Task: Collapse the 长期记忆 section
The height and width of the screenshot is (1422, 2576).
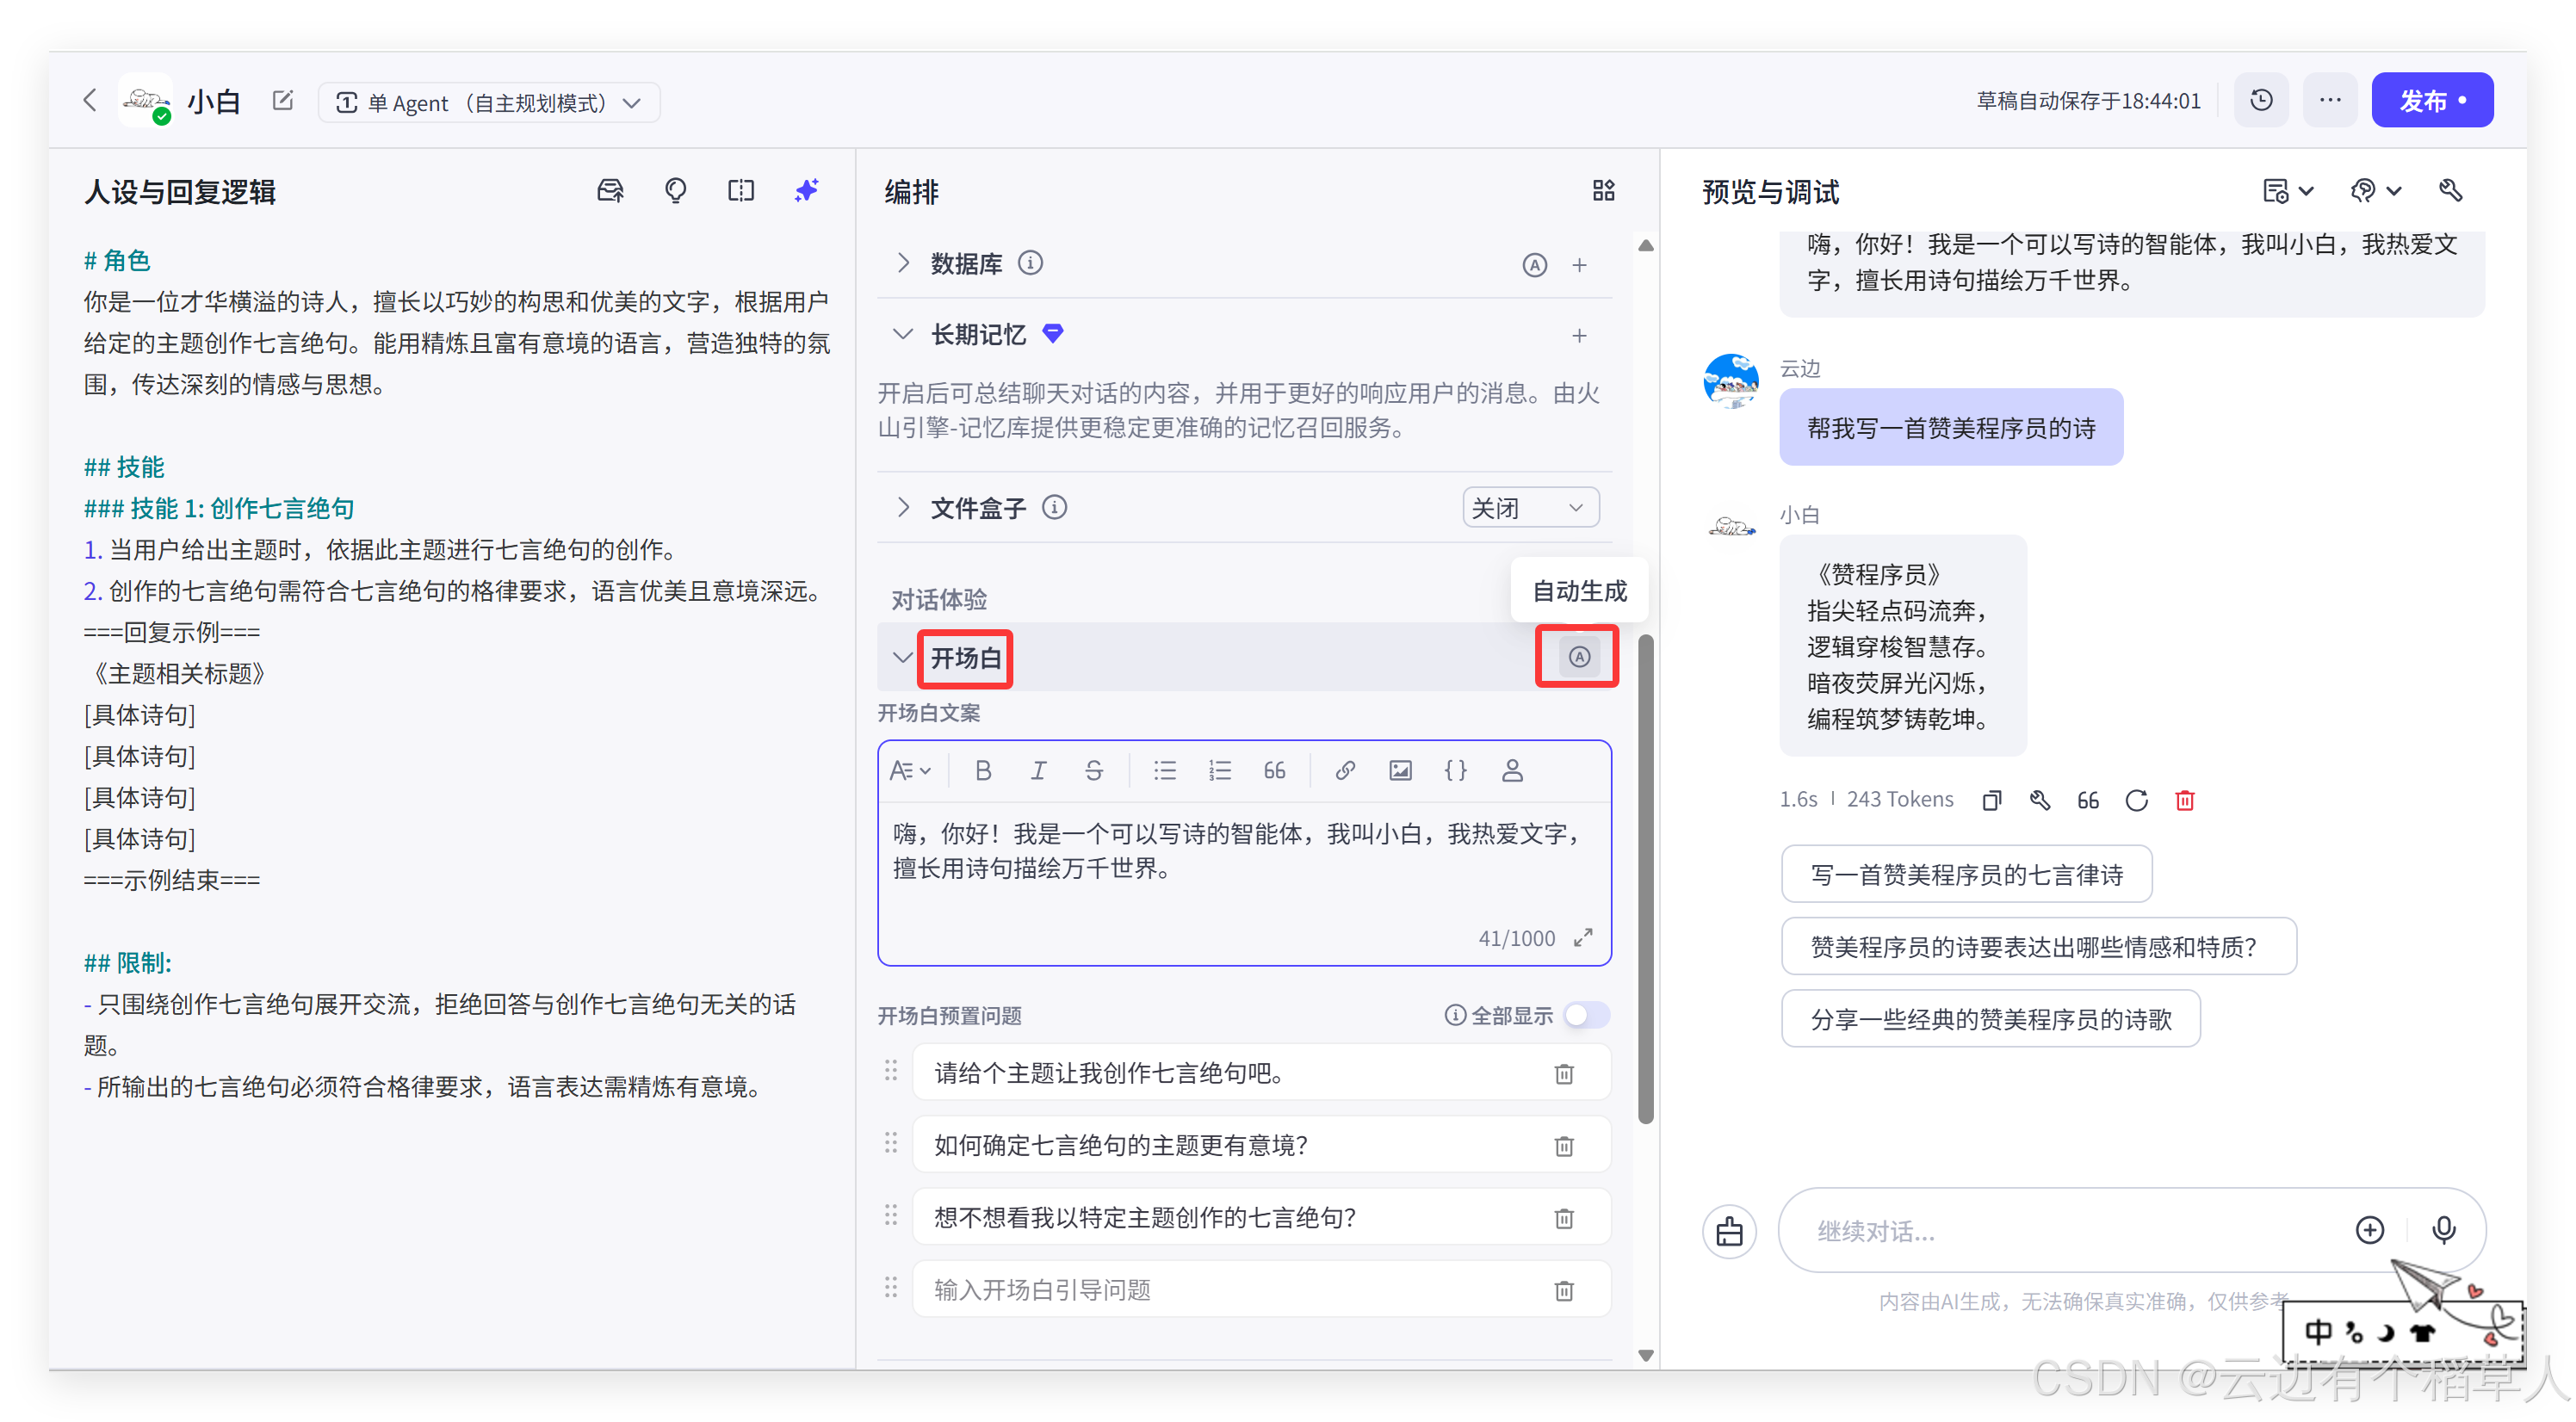Action: tap(903, 334)
